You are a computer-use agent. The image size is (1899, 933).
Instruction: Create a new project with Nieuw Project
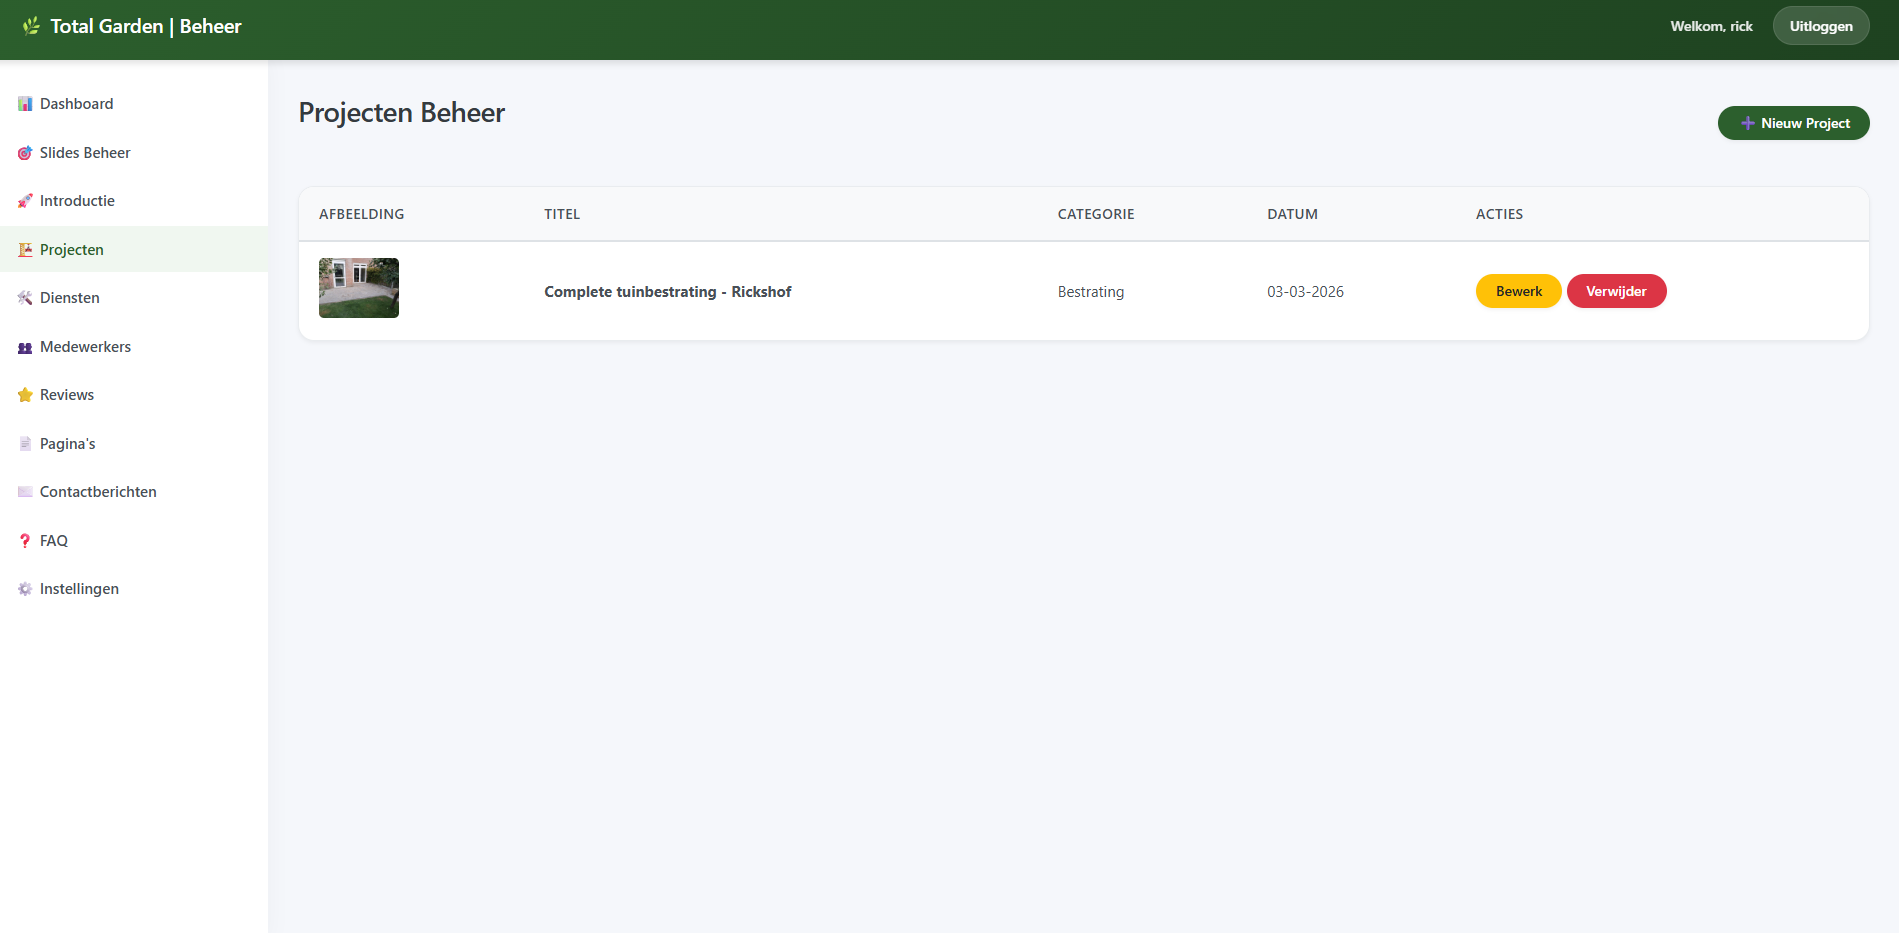click(1793, 123)
